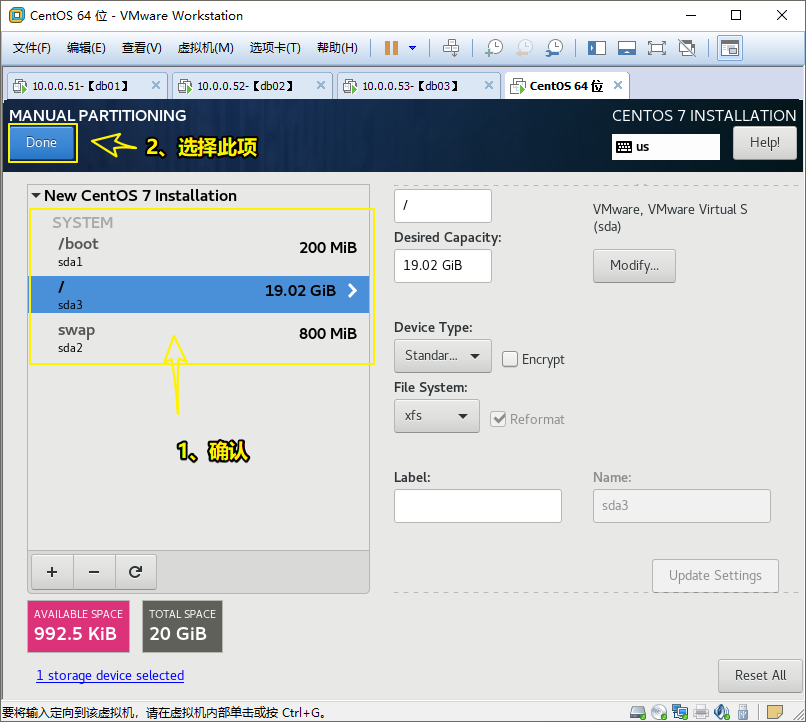Add a new mount point with plus
Viewport: 806px width, 722px height.
click(52, 572)
